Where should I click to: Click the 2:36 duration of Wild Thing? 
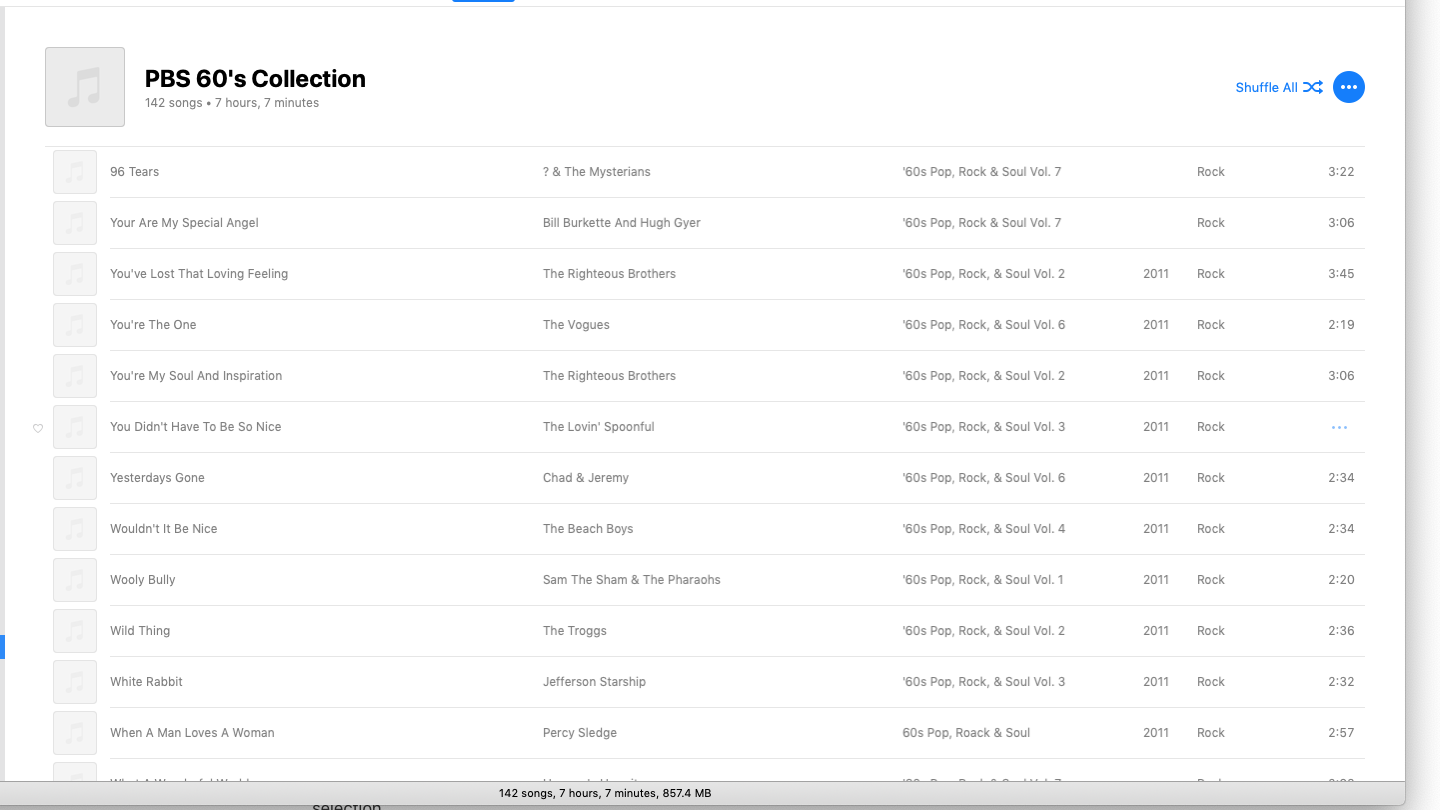1341,631
